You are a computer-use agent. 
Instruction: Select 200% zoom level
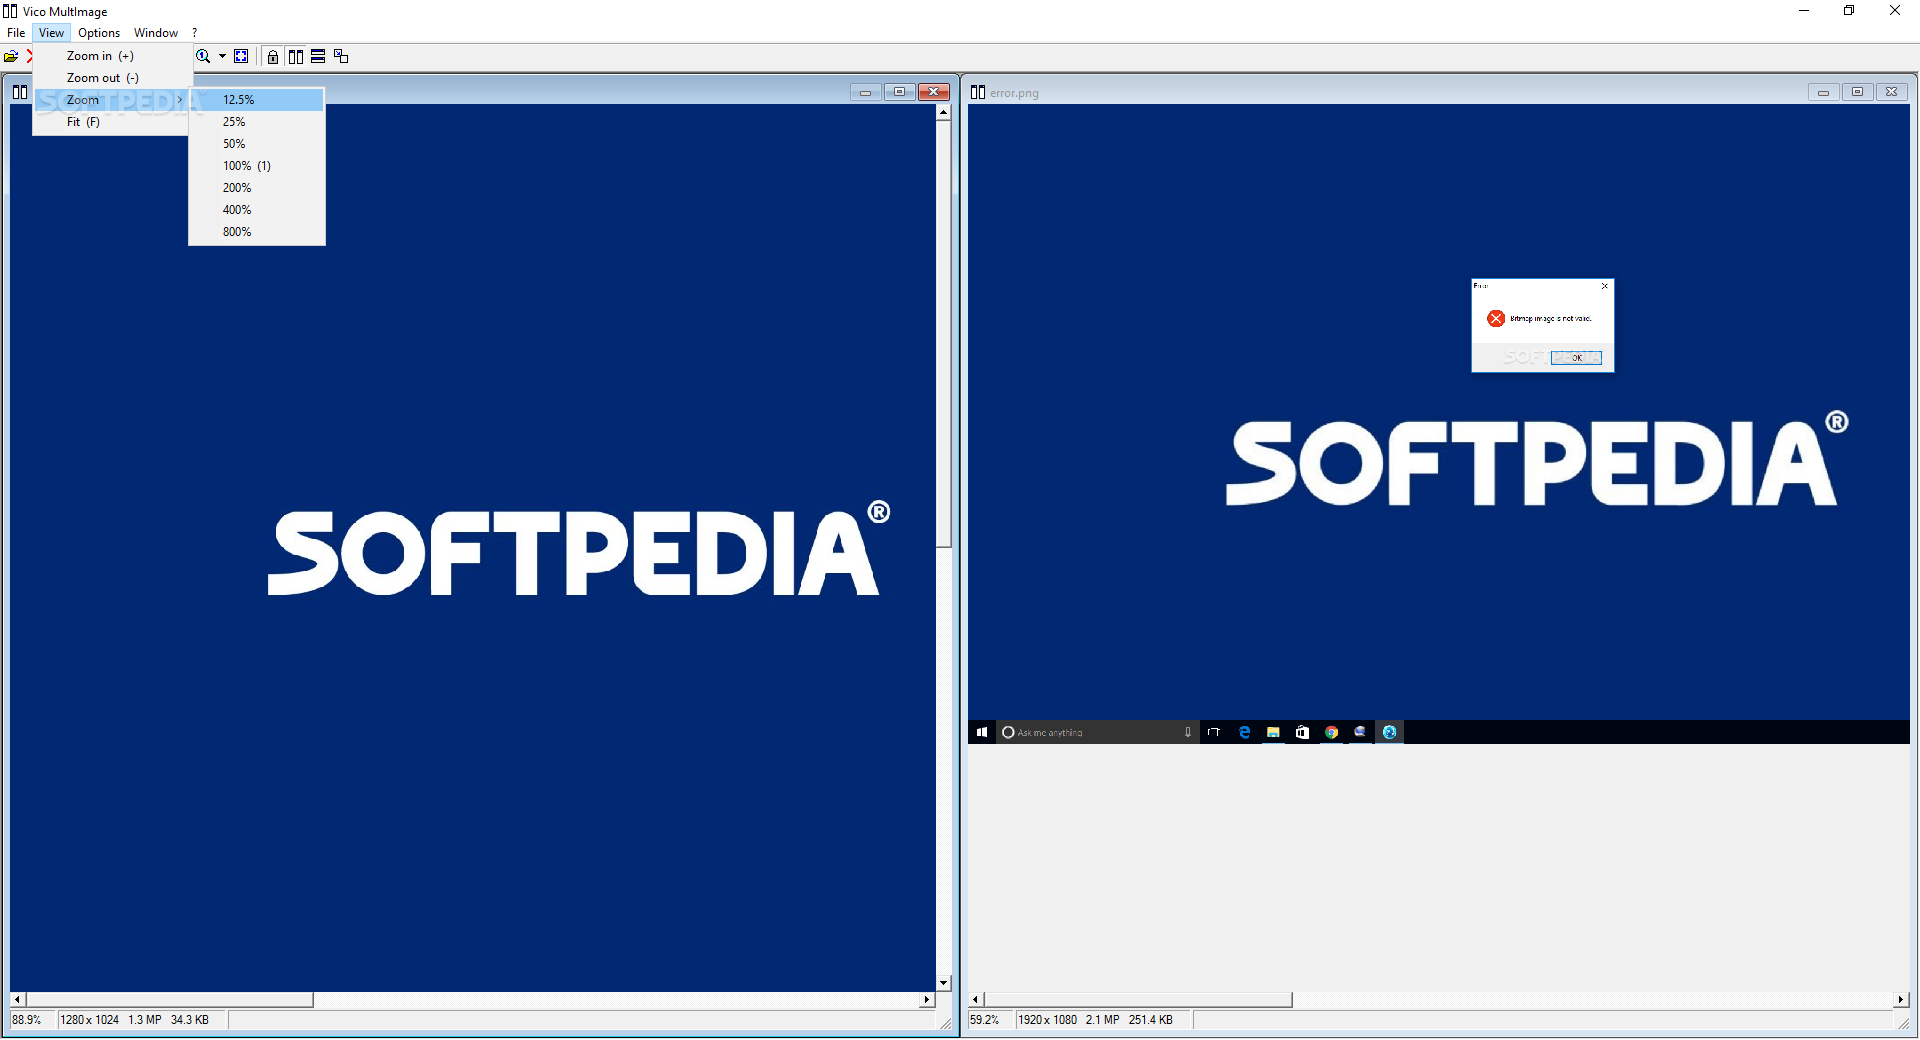click(x=257, y=188)
